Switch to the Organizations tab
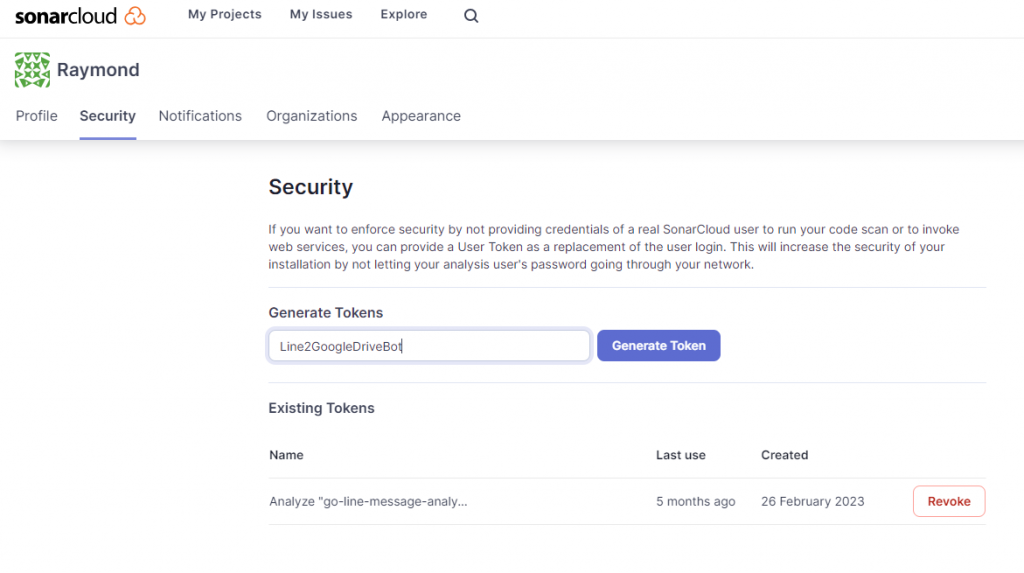Viewport: 1024px width, 573px height. [x=312, y=116]
